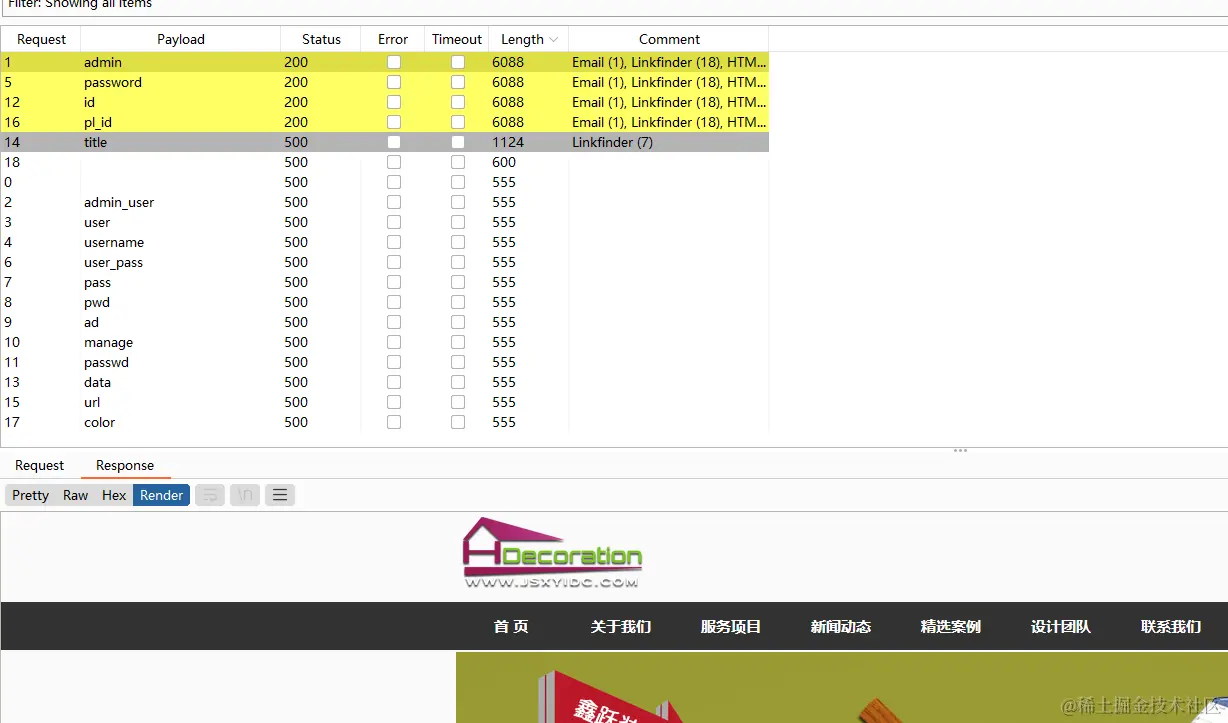The image size is (1228, 723).
Task: Switch response view to Hex
Action: 113,494
